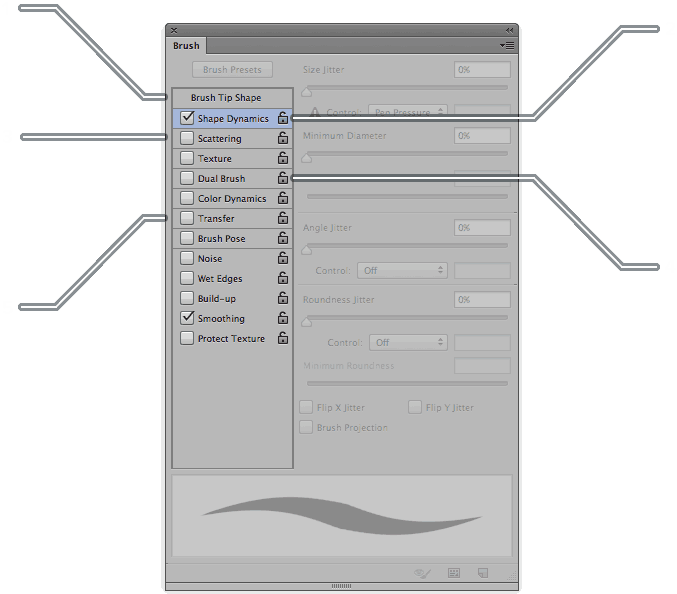This screenshot has width=677, height=594.
Task: Check the Brush Projection option
Action: [306, 427]
